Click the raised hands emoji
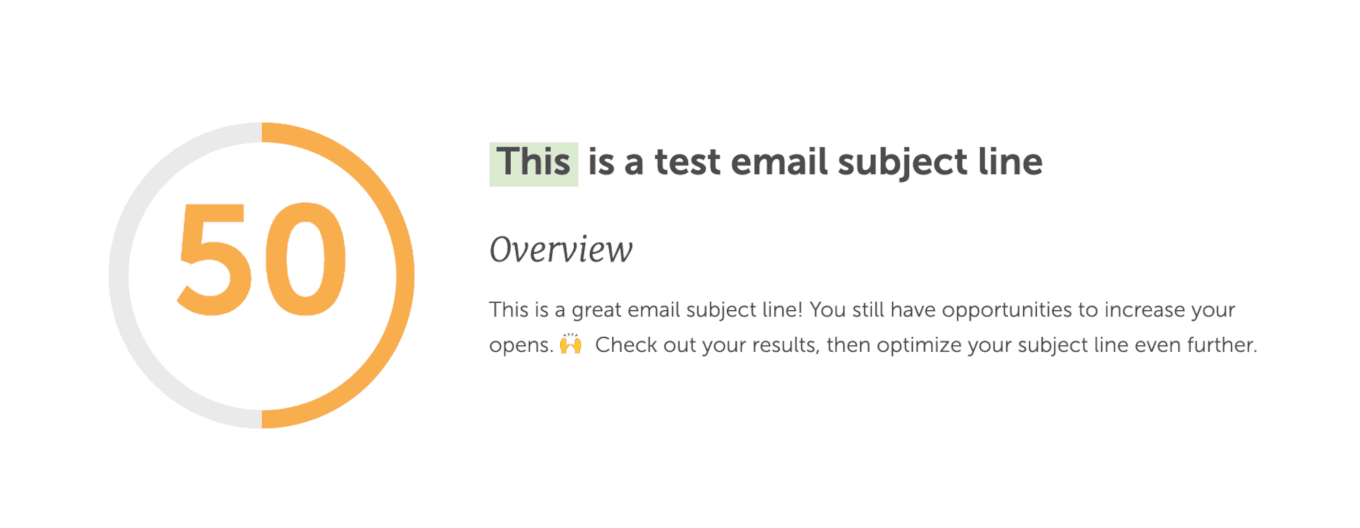Image resolution: width=1360 pixels, height=528 pixels. pos(570,345)
